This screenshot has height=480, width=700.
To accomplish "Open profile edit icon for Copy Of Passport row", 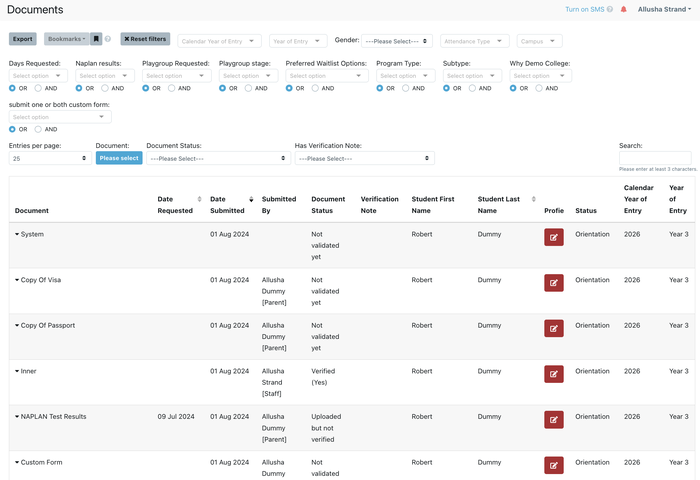I will [x=553, y=328].
